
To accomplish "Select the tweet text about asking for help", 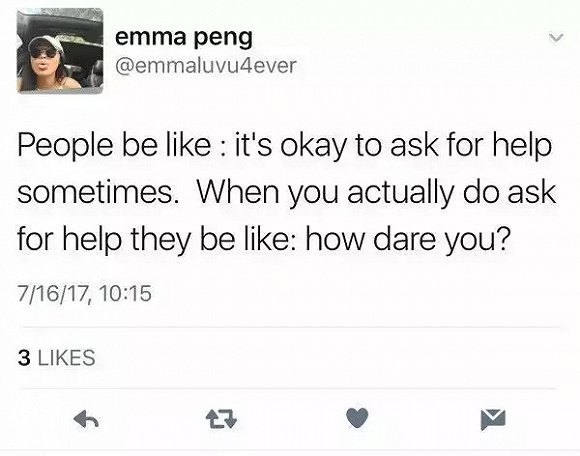I will pos(287,192).
